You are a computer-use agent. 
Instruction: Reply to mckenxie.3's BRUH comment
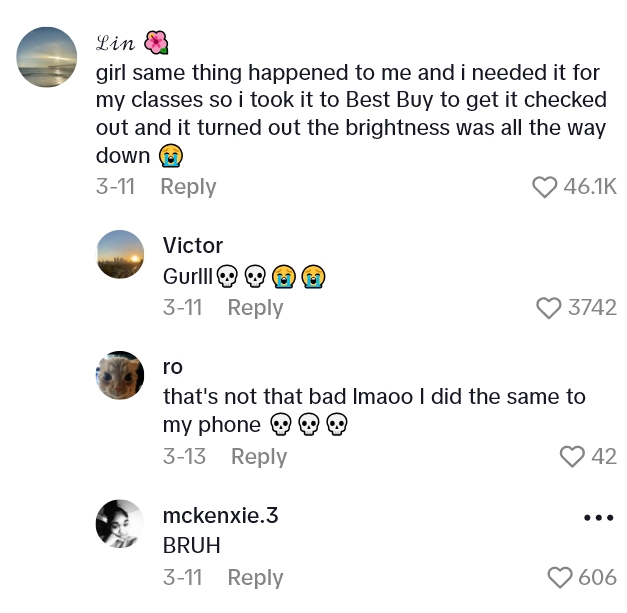255,577
